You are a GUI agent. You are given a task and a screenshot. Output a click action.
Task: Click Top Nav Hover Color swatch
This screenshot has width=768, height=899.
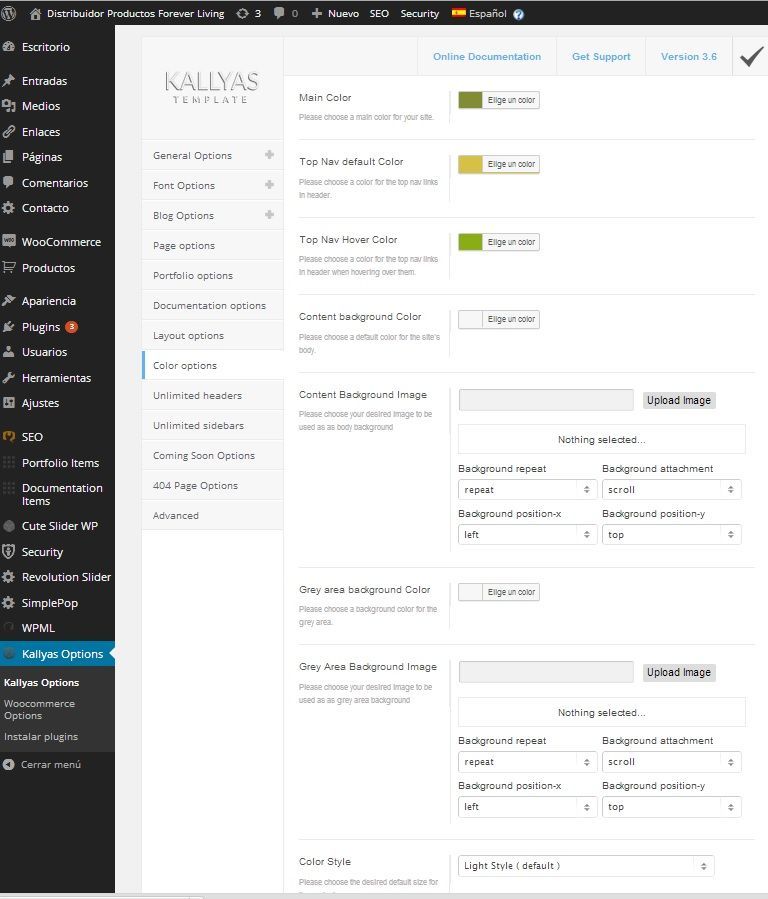470,242
